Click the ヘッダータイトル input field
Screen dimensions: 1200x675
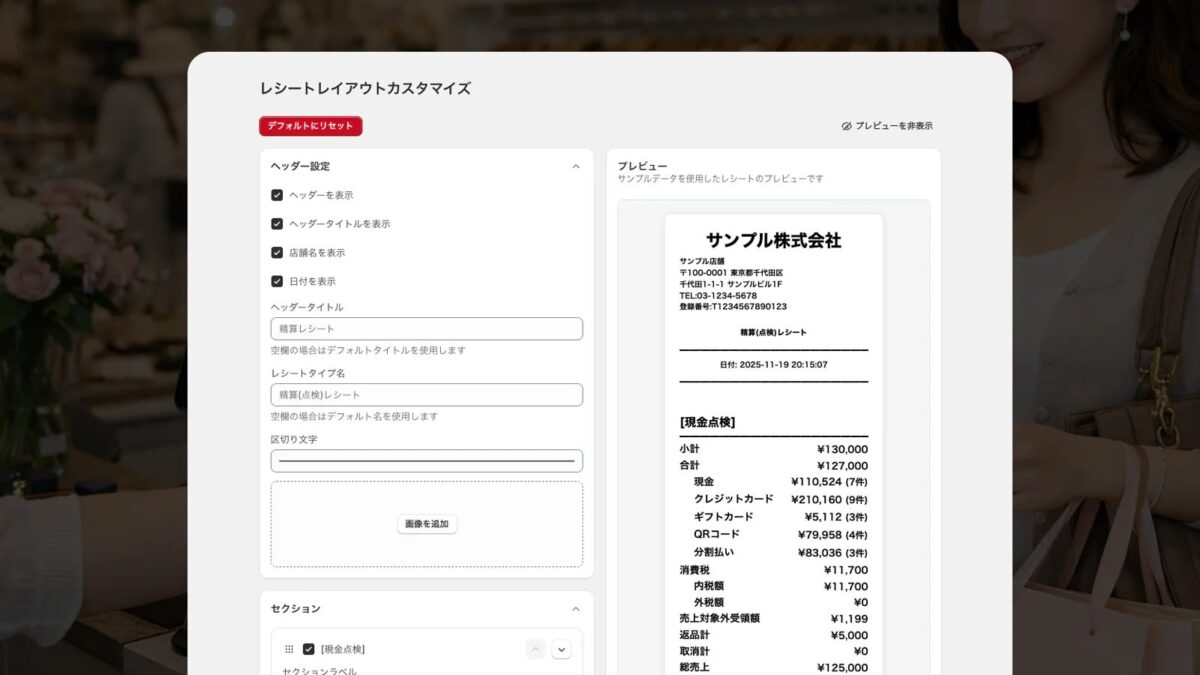(425, 328)
